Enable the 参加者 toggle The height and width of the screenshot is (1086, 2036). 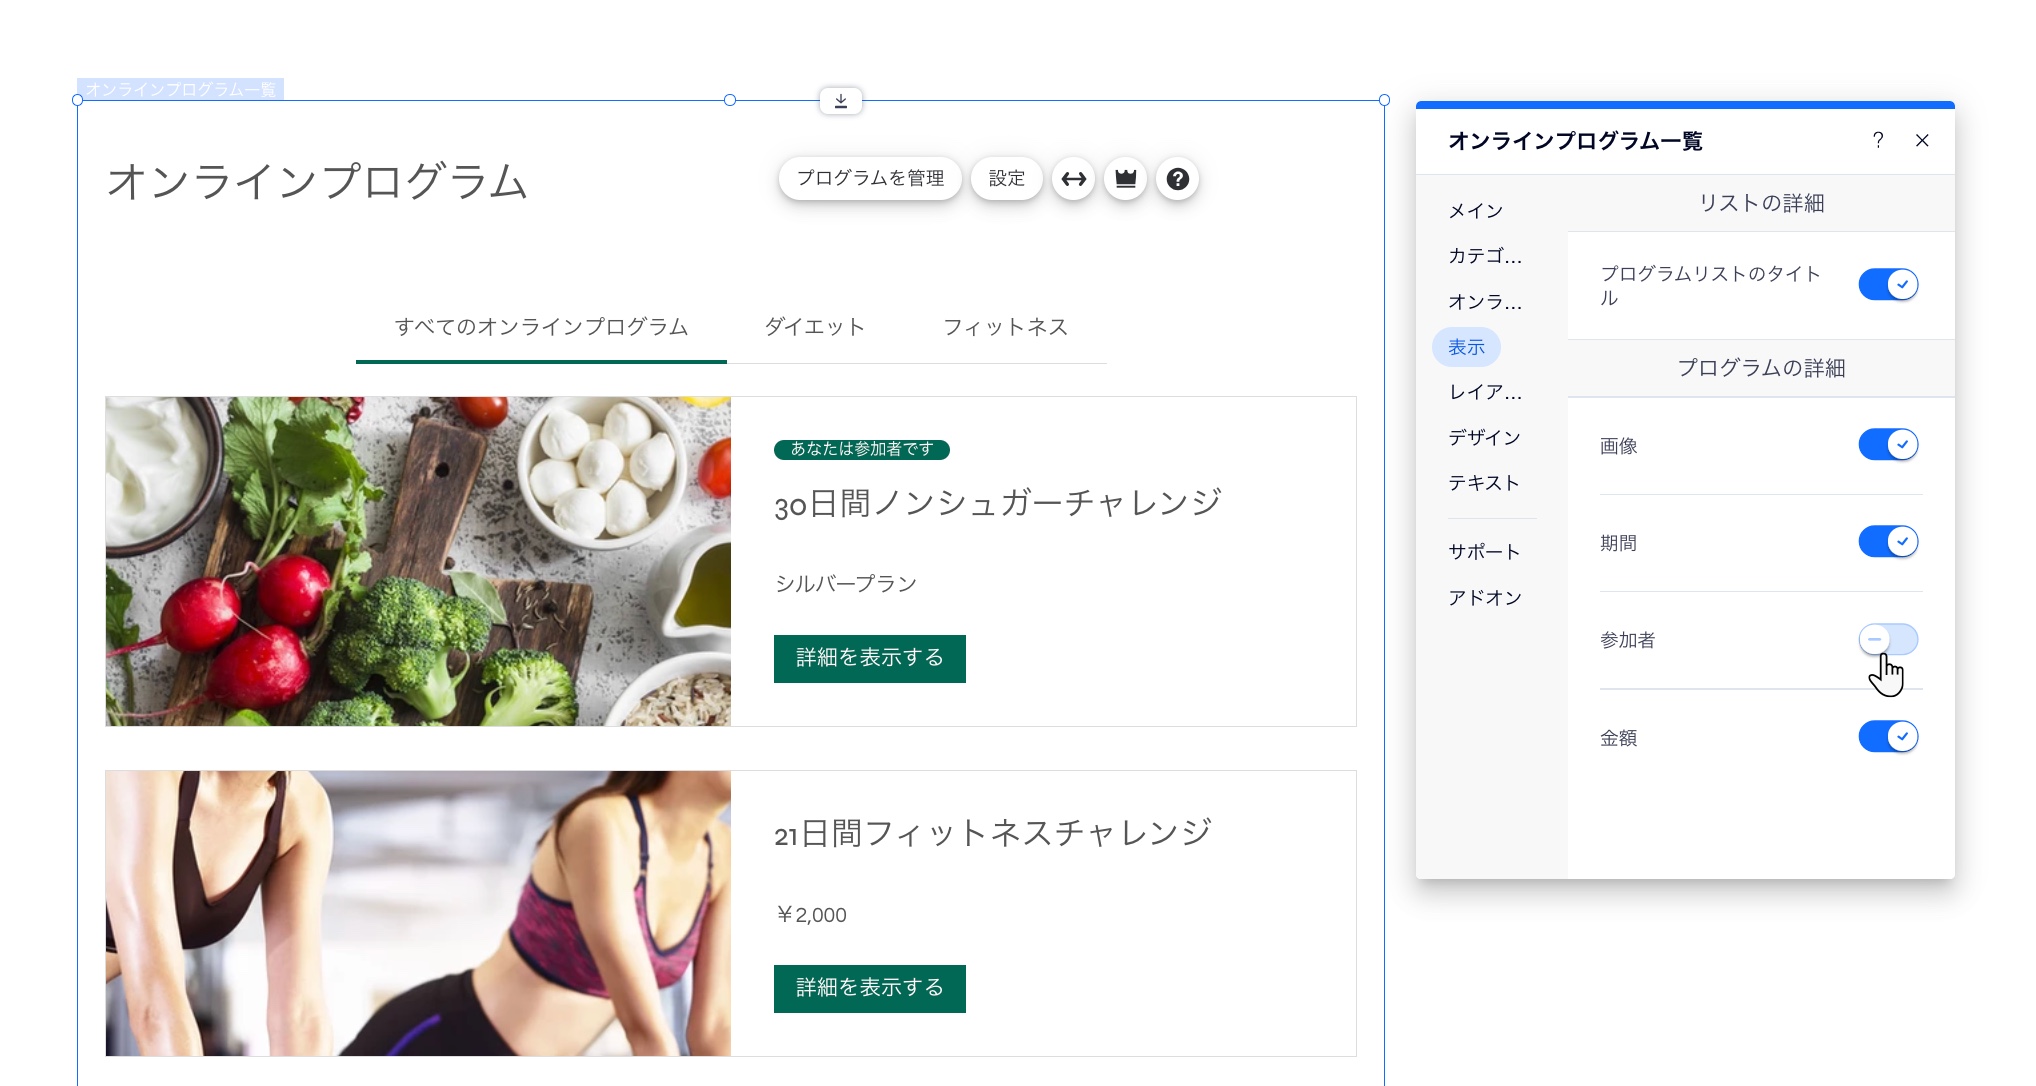(1888, 639)
